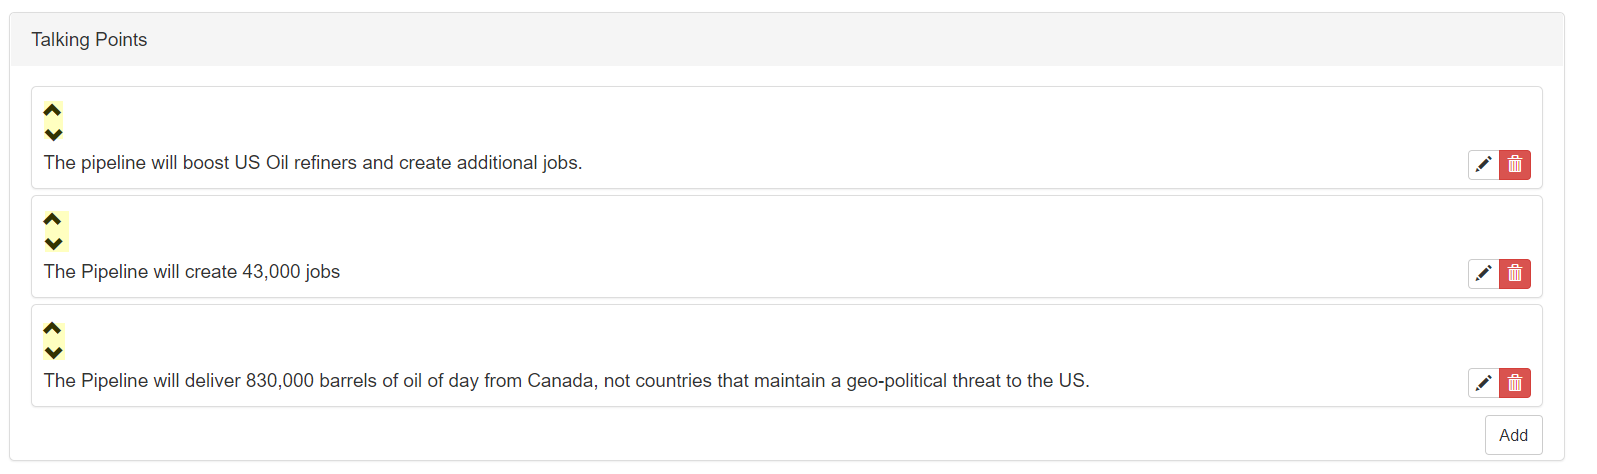The height and width of the screenshot is (474, 1597).
Task: Delete the 43,000 jobs talking point
Action: tap(1515, 273)
